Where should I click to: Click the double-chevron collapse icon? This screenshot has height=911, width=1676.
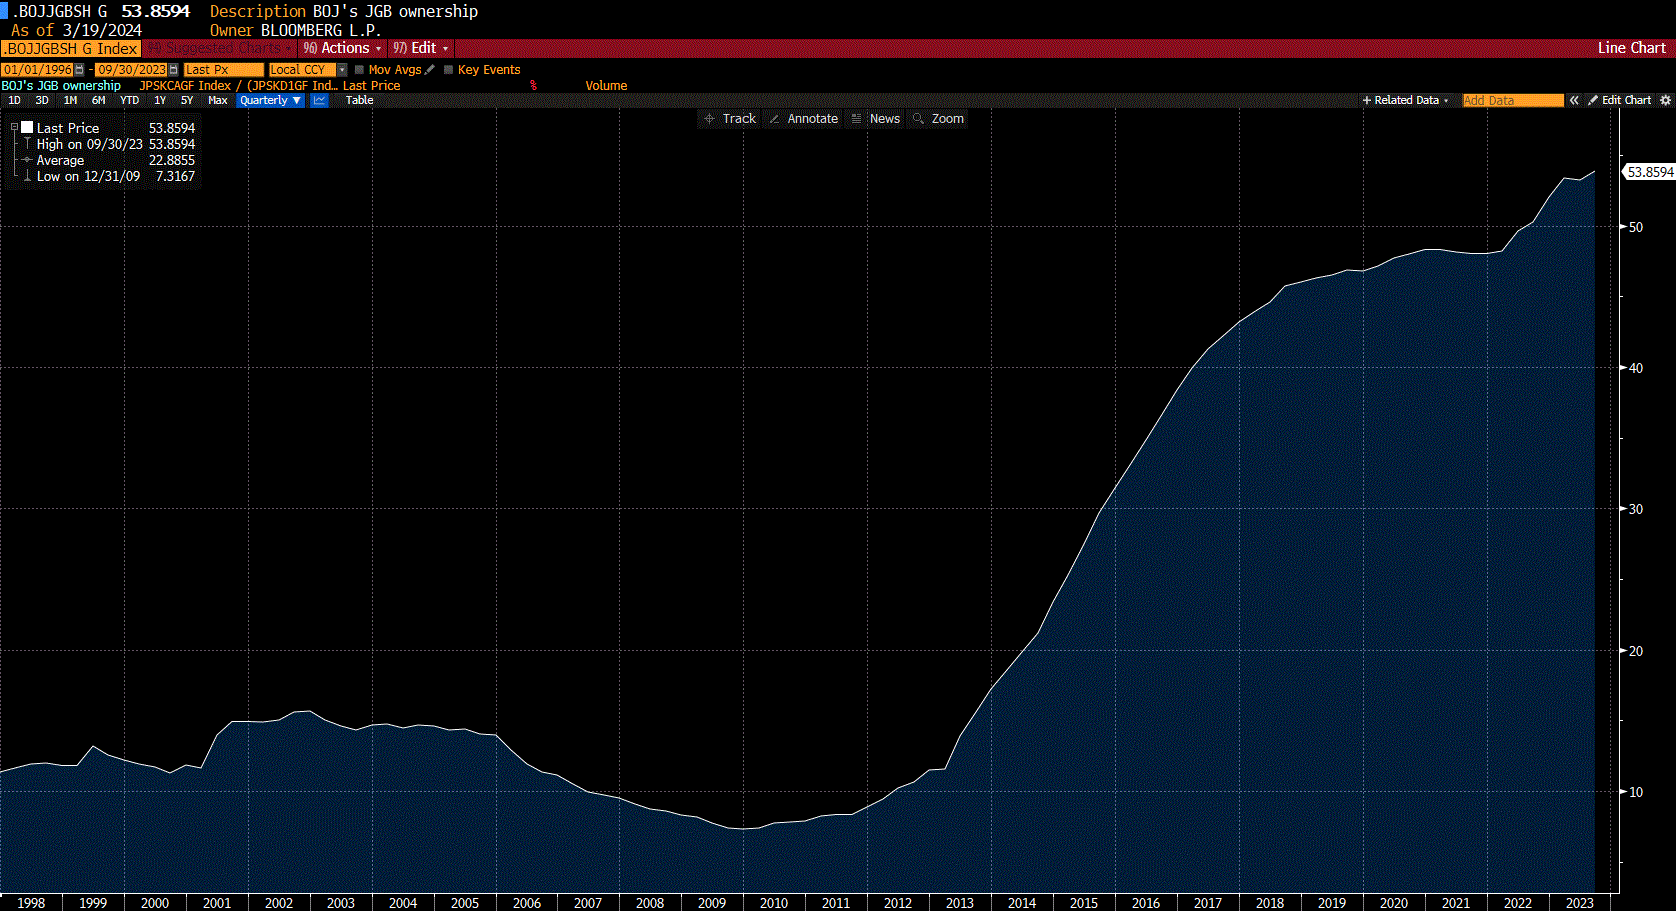[x=1574, y=100]
